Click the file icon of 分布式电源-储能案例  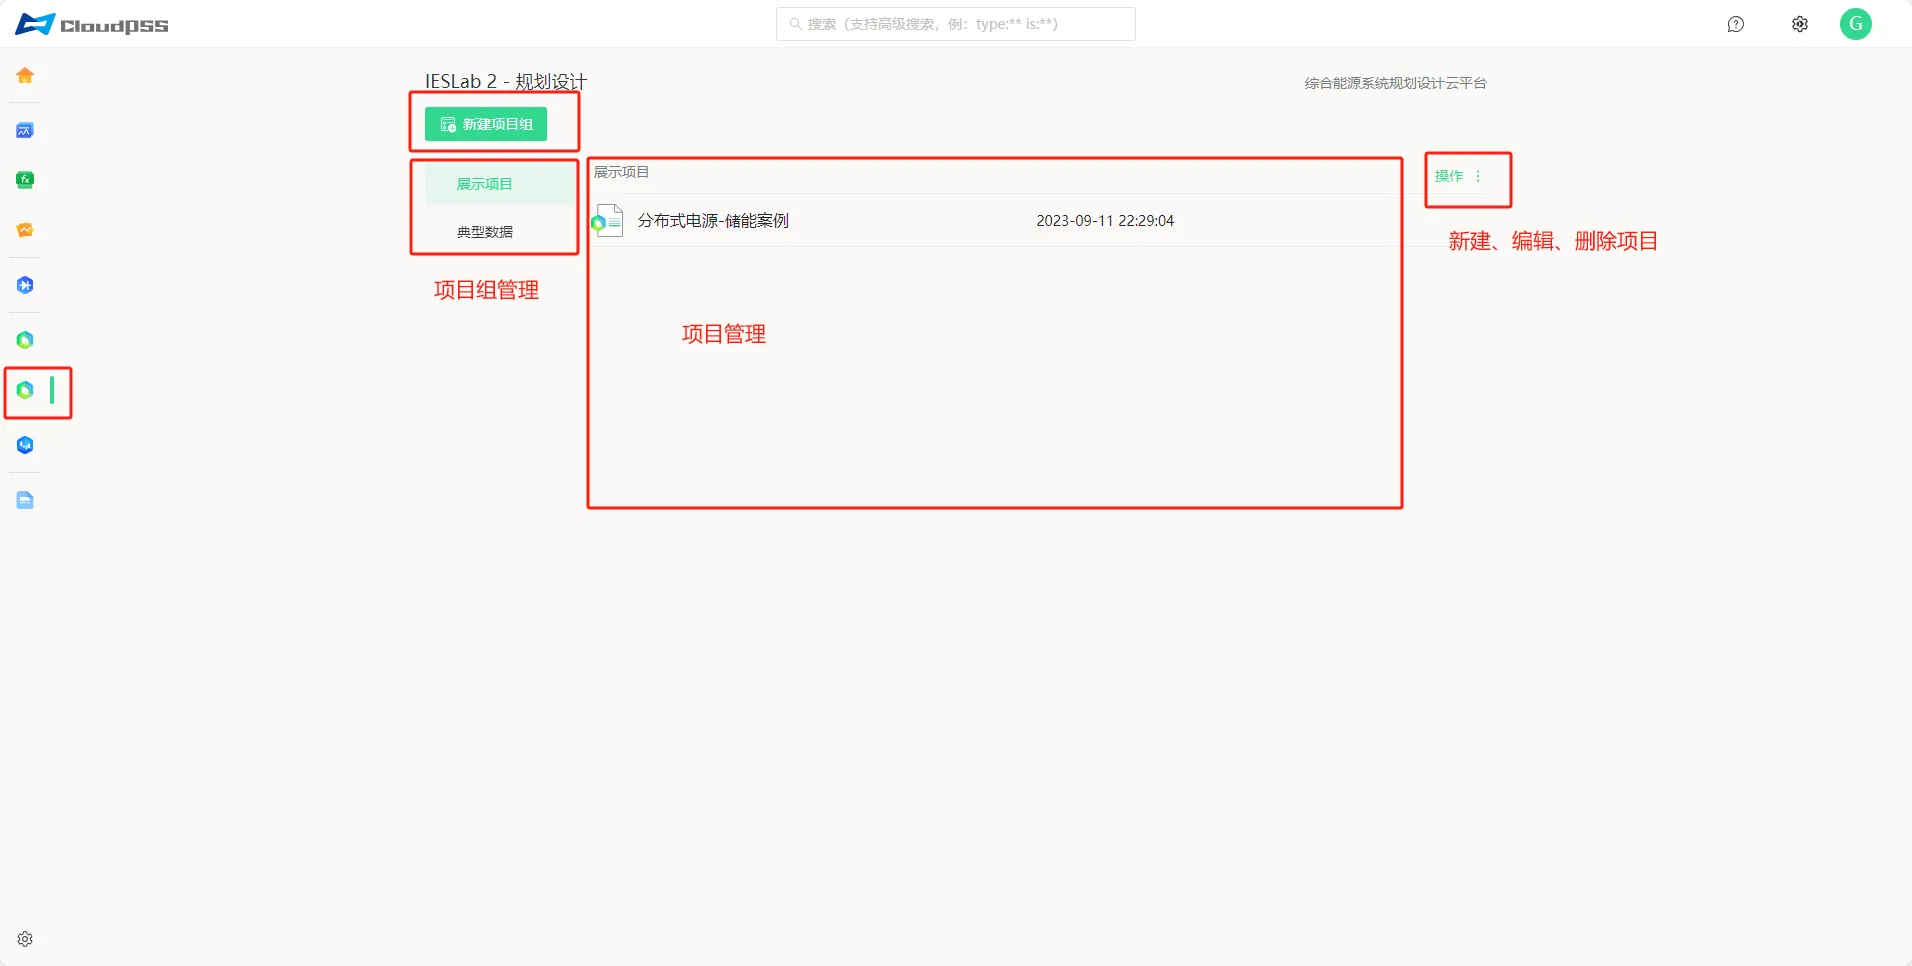(607, 220)
